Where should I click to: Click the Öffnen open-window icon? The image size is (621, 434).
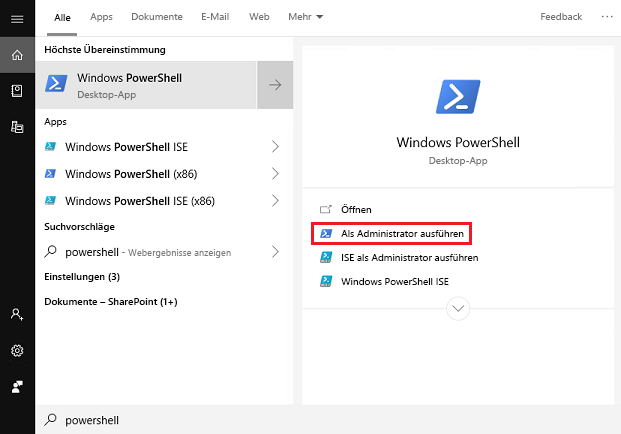326,209
